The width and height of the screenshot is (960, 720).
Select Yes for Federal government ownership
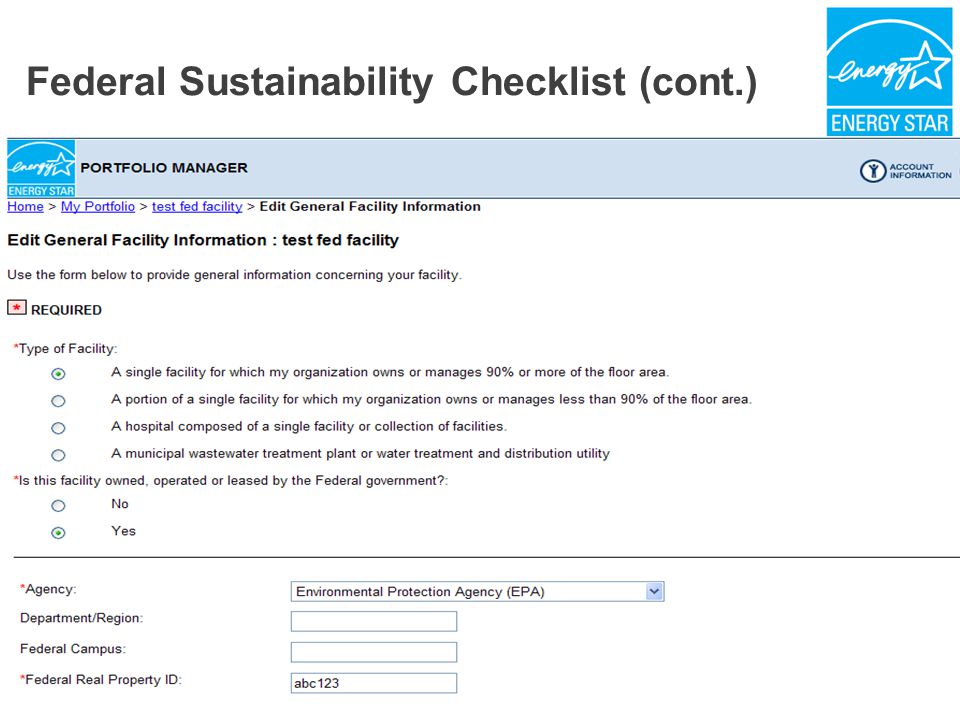pos(58,533)
